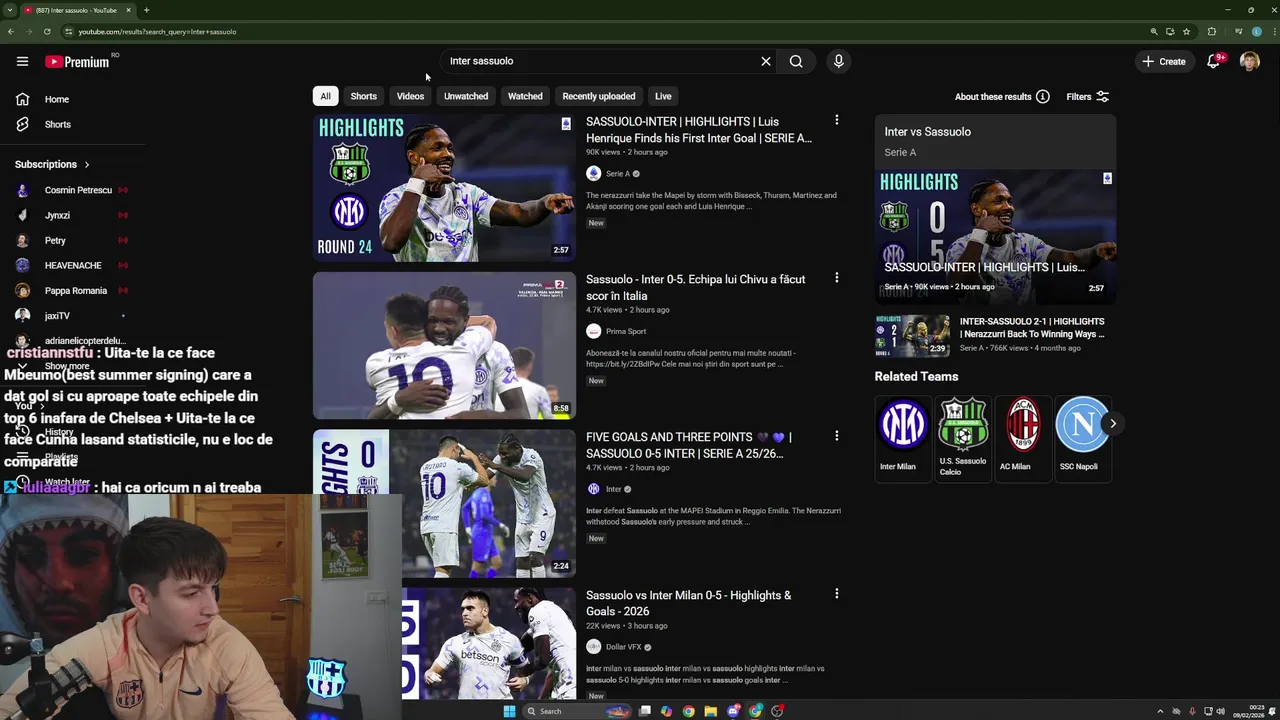
Task: Submit search with the magnifier button
Action: (x=796, y=61)
